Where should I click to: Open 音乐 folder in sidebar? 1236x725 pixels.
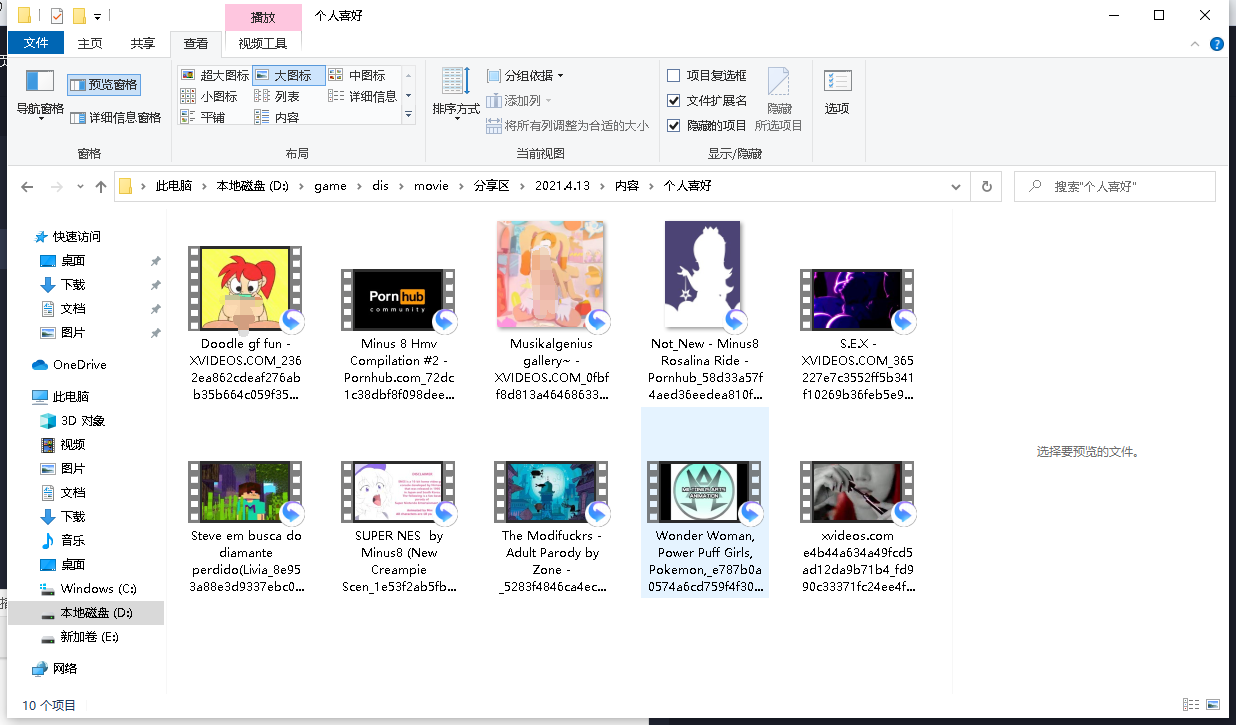point(73,541)
